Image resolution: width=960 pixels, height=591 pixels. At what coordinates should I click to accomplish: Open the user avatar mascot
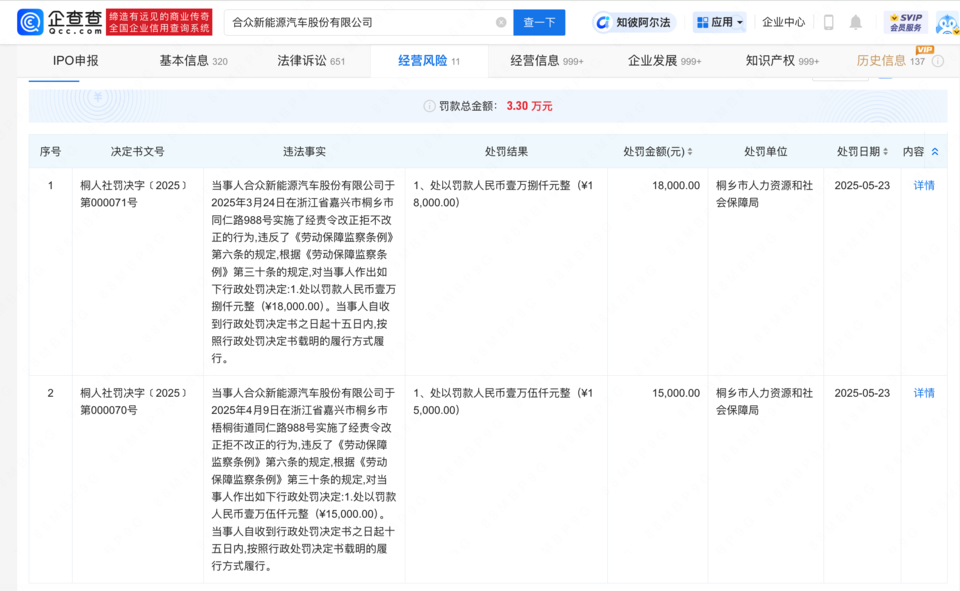pyautogui.click(x=947, y=23)
